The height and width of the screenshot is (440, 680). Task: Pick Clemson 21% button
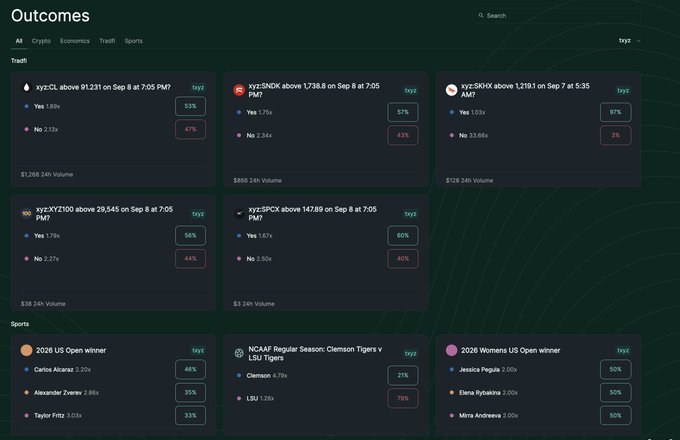(403, 375)
